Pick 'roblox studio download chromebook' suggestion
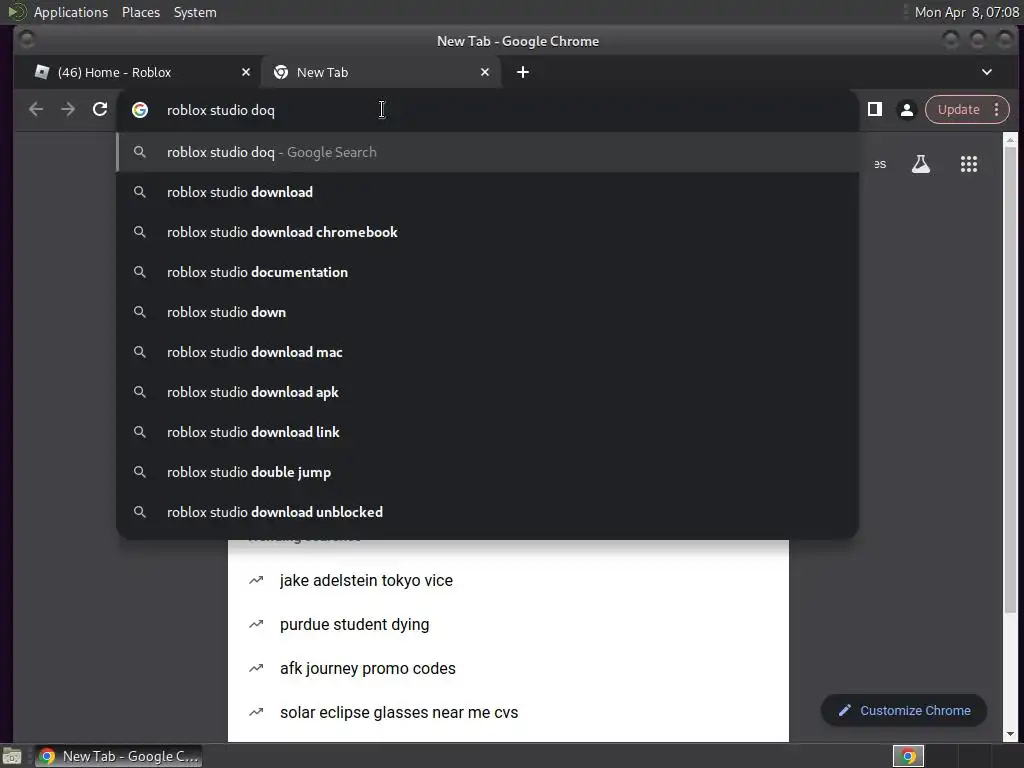Image resolution: width=1024 pixels, height=768 pixels. click(x=487, y=232)
